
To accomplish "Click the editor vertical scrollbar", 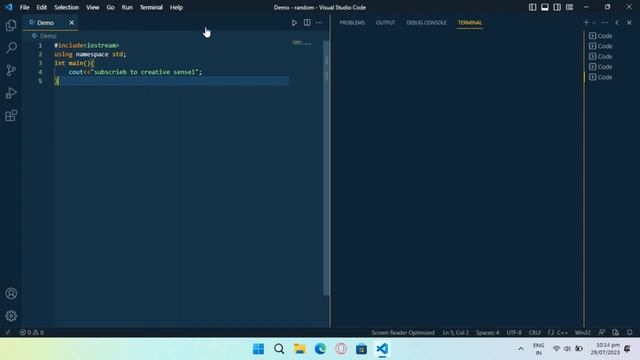I will [326, 167].
